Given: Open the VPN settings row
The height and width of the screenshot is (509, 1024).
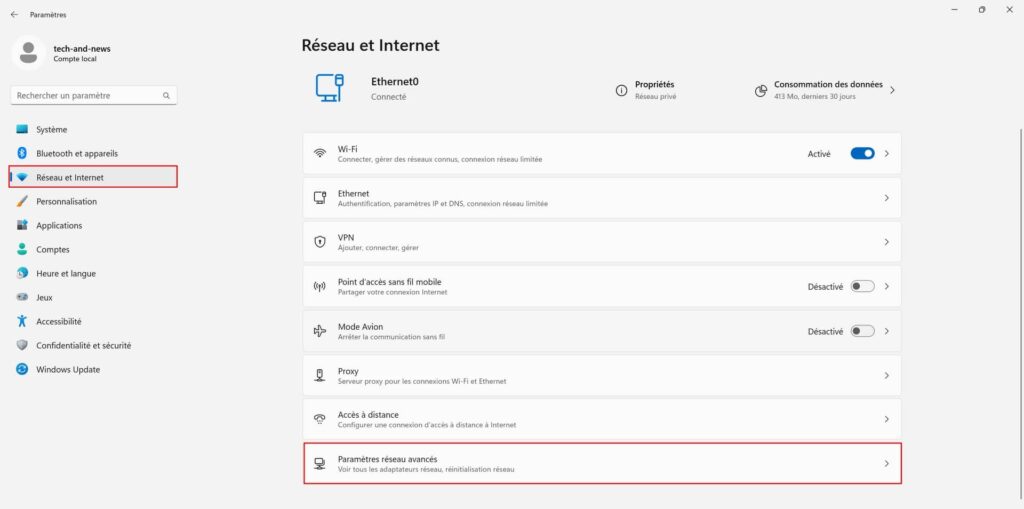Looking at the screenshot, I should click(x=602, y=242).
